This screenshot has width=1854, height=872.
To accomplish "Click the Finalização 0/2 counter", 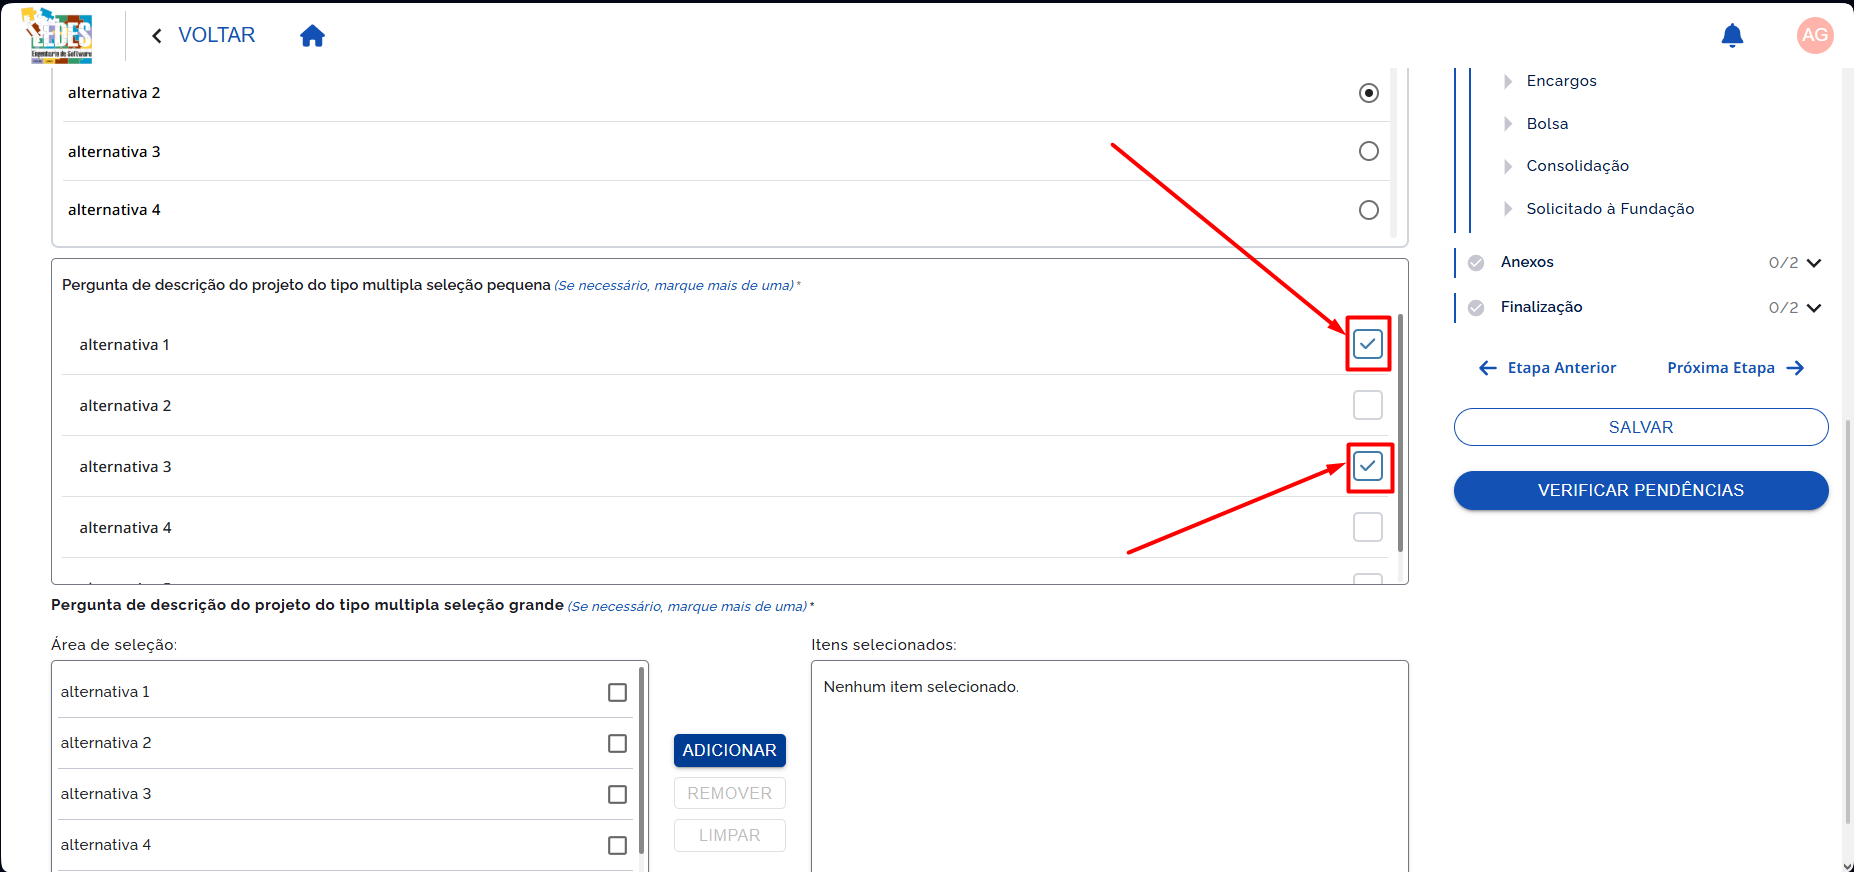I will (1783, 308).
